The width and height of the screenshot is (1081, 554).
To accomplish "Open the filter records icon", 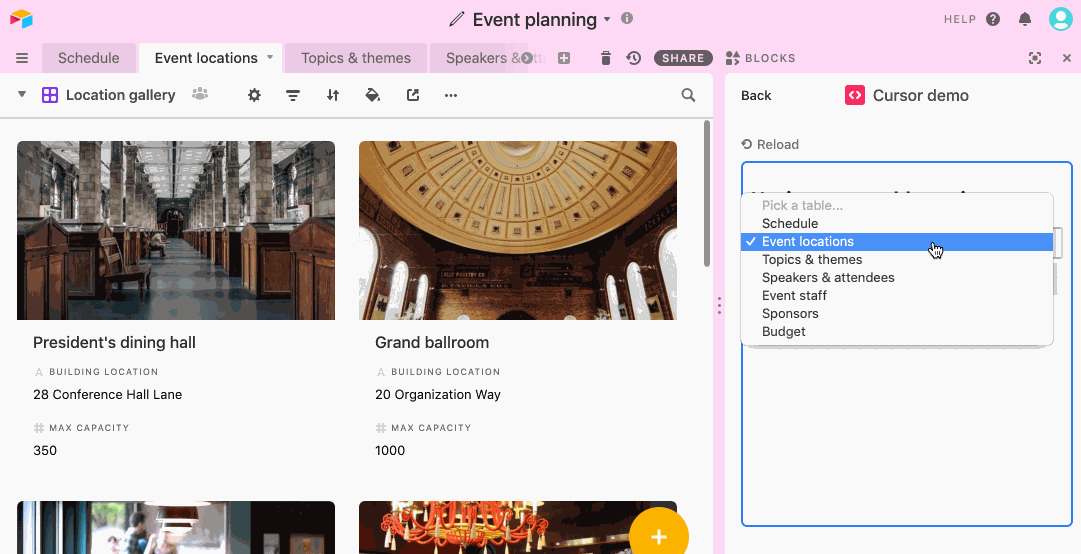I will (293, 95).
